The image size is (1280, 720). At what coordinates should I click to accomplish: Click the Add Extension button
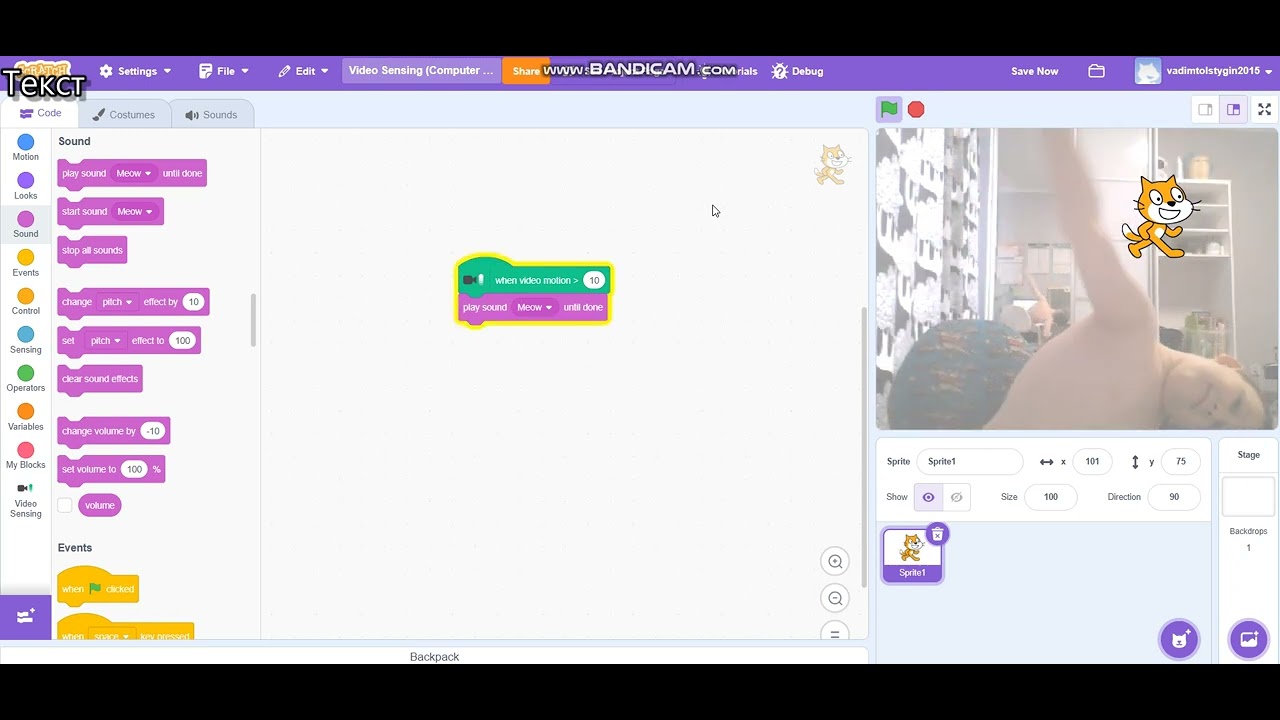26,616
